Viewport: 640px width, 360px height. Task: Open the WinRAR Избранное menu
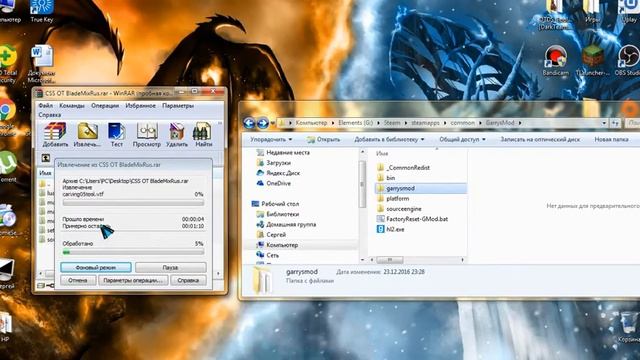pyautogui.click(x=140, y=106)
